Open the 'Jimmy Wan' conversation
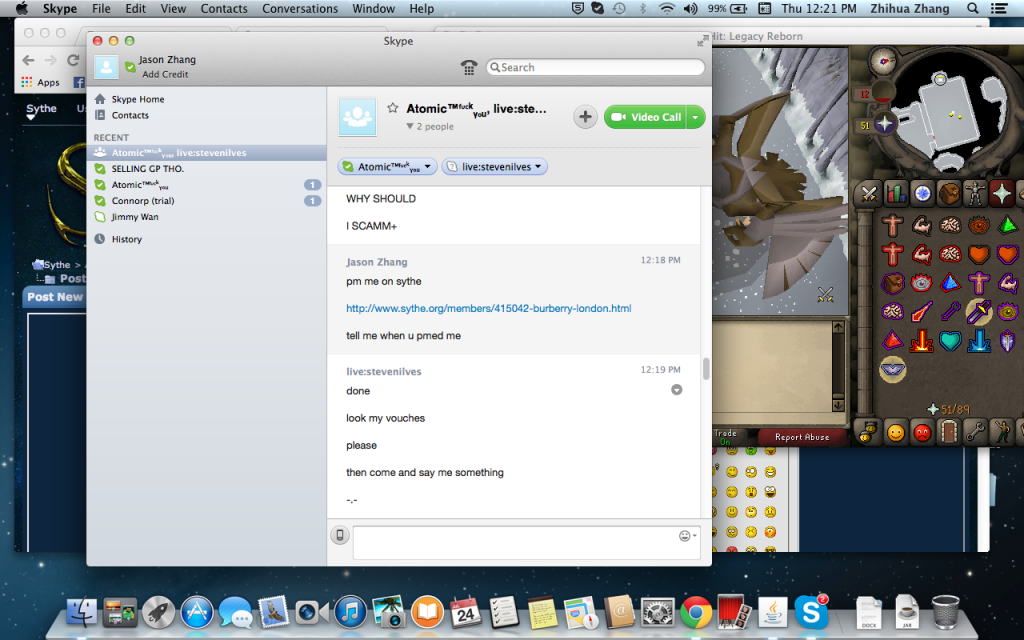 pos(206,217)
